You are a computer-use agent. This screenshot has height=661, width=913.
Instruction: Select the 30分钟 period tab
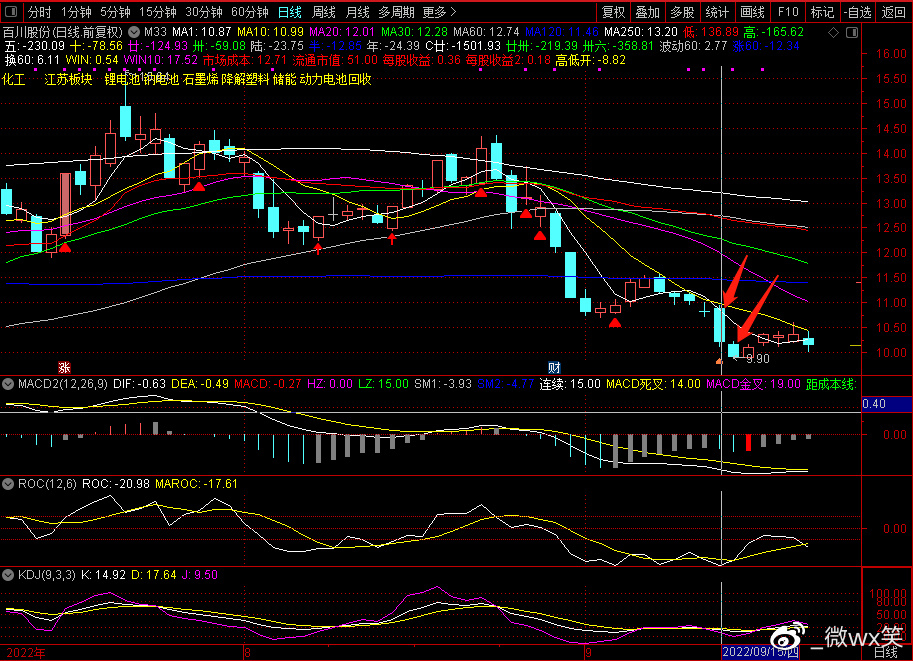click(x=204, y=13)
